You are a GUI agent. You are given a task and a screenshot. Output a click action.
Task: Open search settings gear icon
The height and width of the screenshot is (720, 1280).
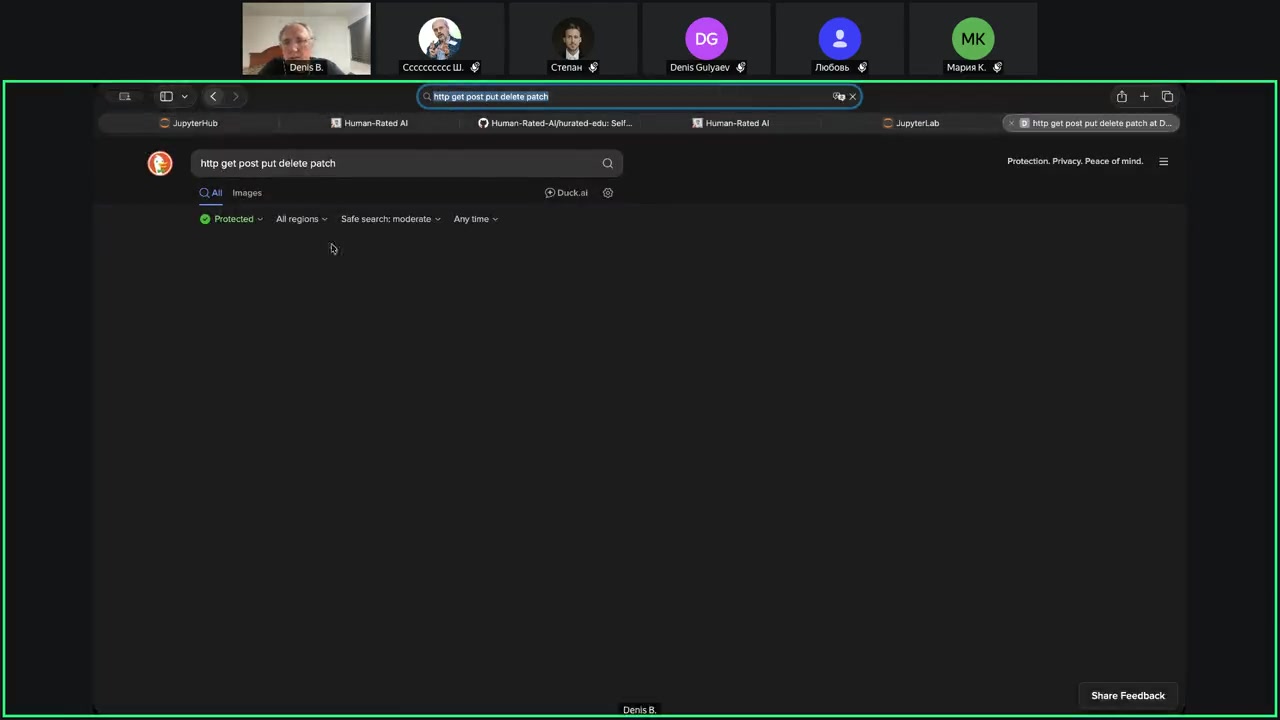(607, 193)
